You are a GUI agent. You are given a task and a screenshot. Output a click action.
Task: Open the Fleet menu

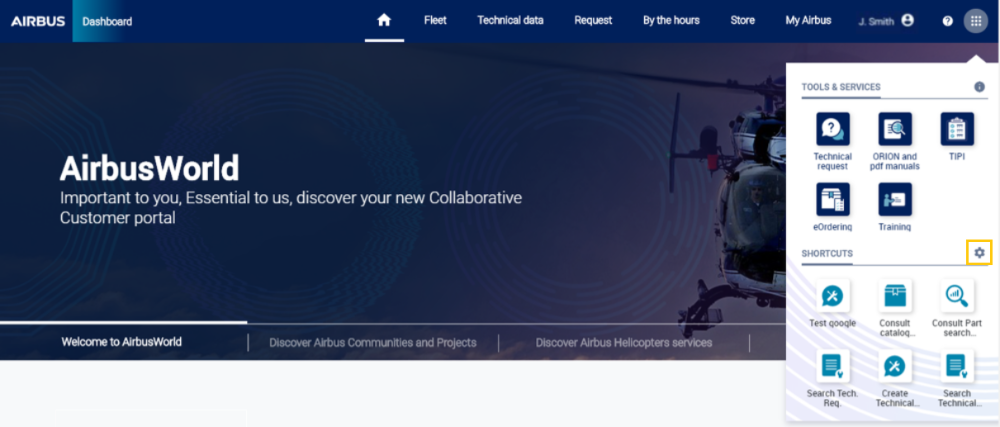tap(435, 20)
